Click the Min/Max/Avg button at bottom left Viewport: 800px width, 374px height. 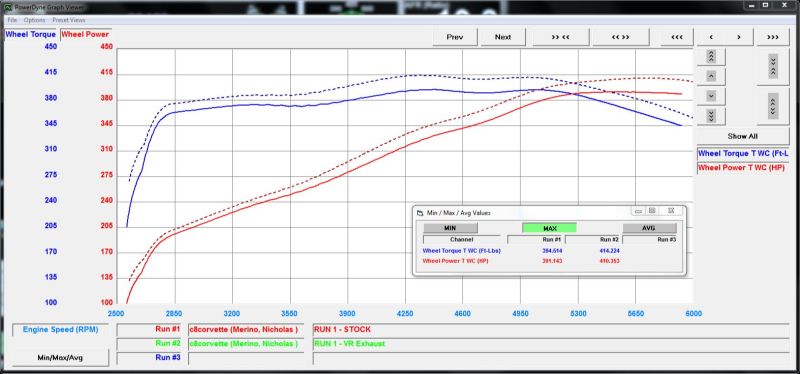pyautogui.click(x=60, y=358)
